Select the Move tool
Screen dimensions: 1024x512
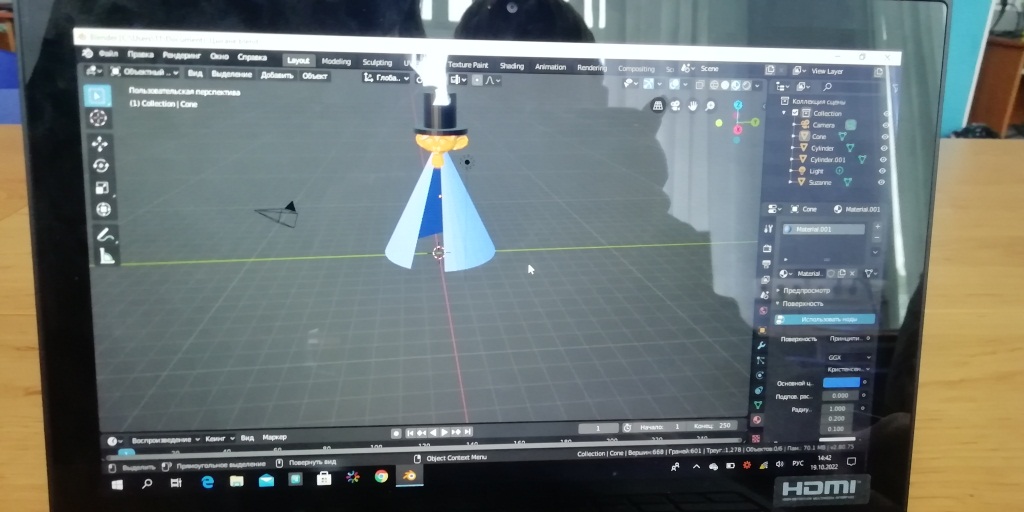(x=99, y=143)
